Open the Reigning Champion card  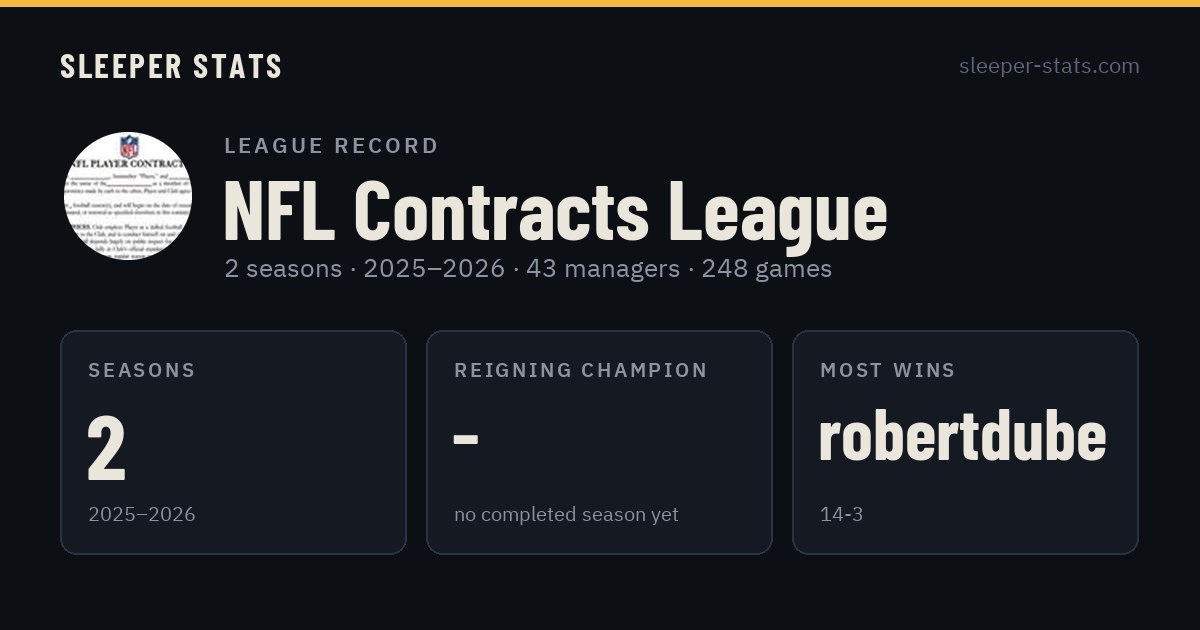coord(599,442)
